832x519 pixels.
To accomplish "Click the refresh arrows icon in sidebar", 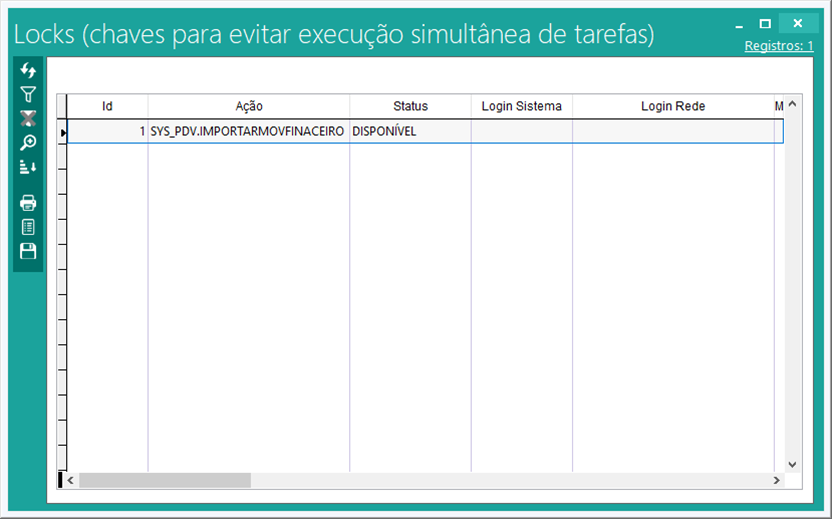I will [x=28, y=70].
